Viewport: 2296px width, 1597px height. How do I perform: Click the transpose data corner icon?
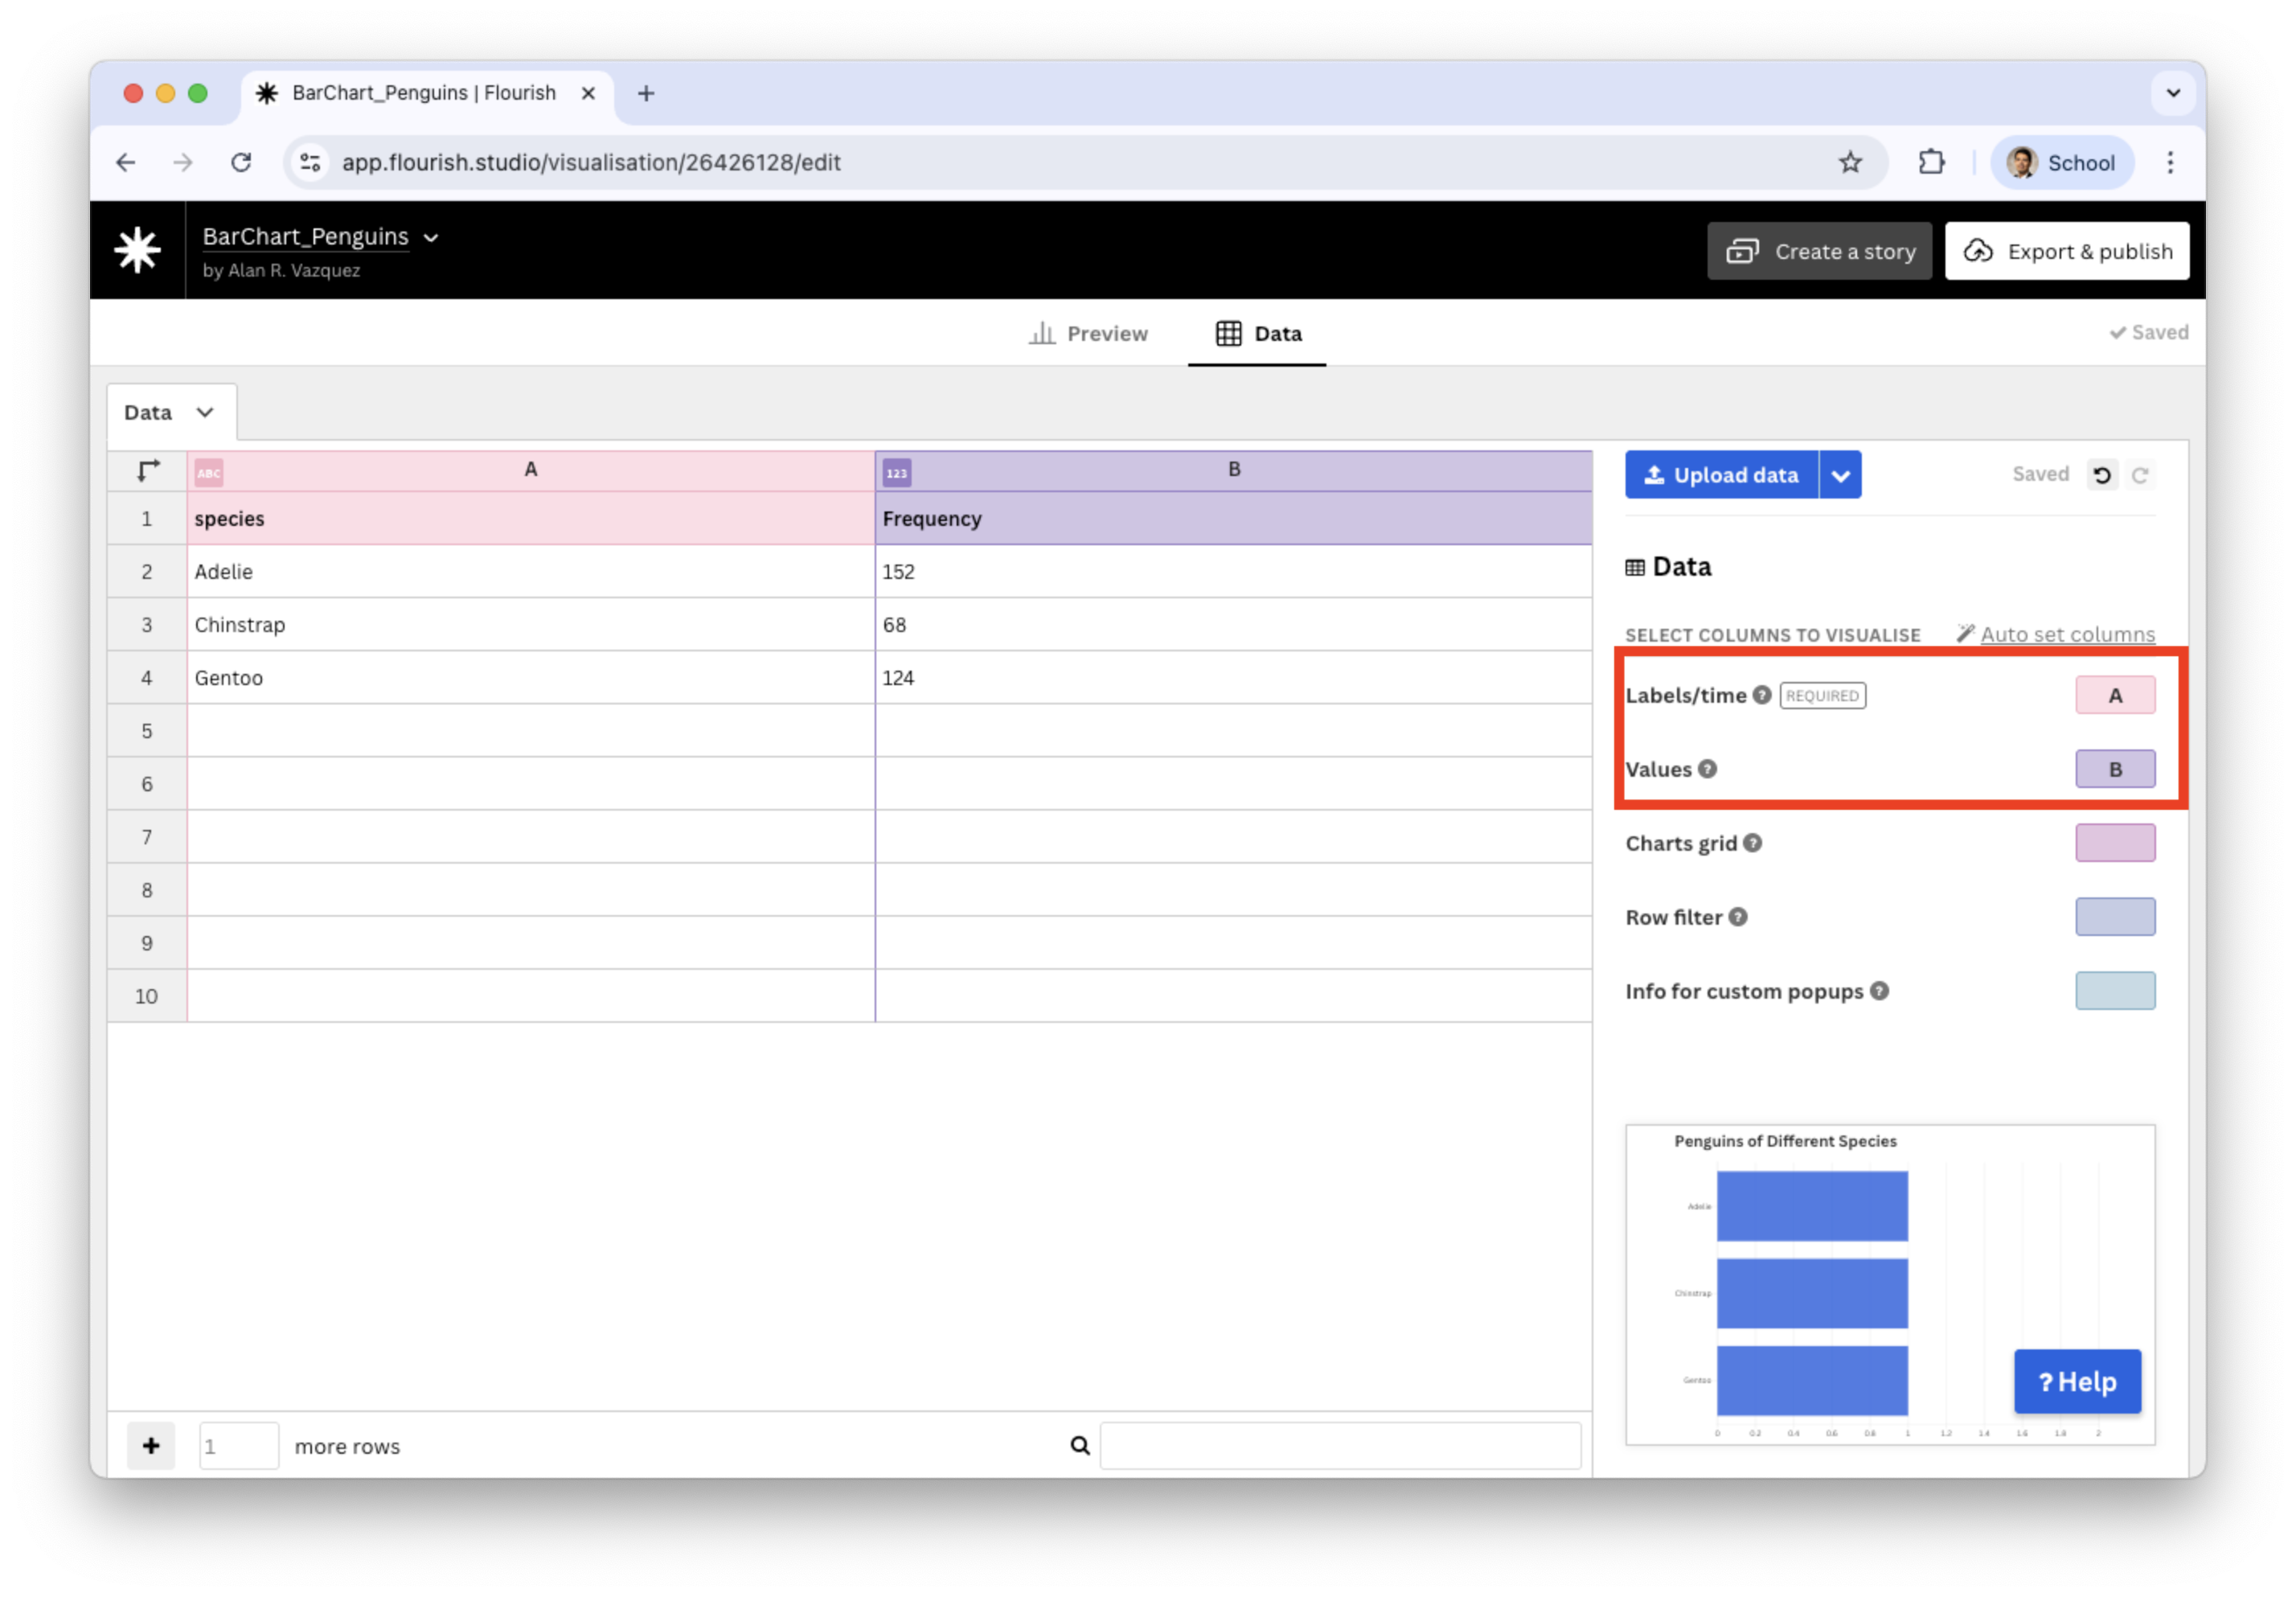(x=148, y=470)
